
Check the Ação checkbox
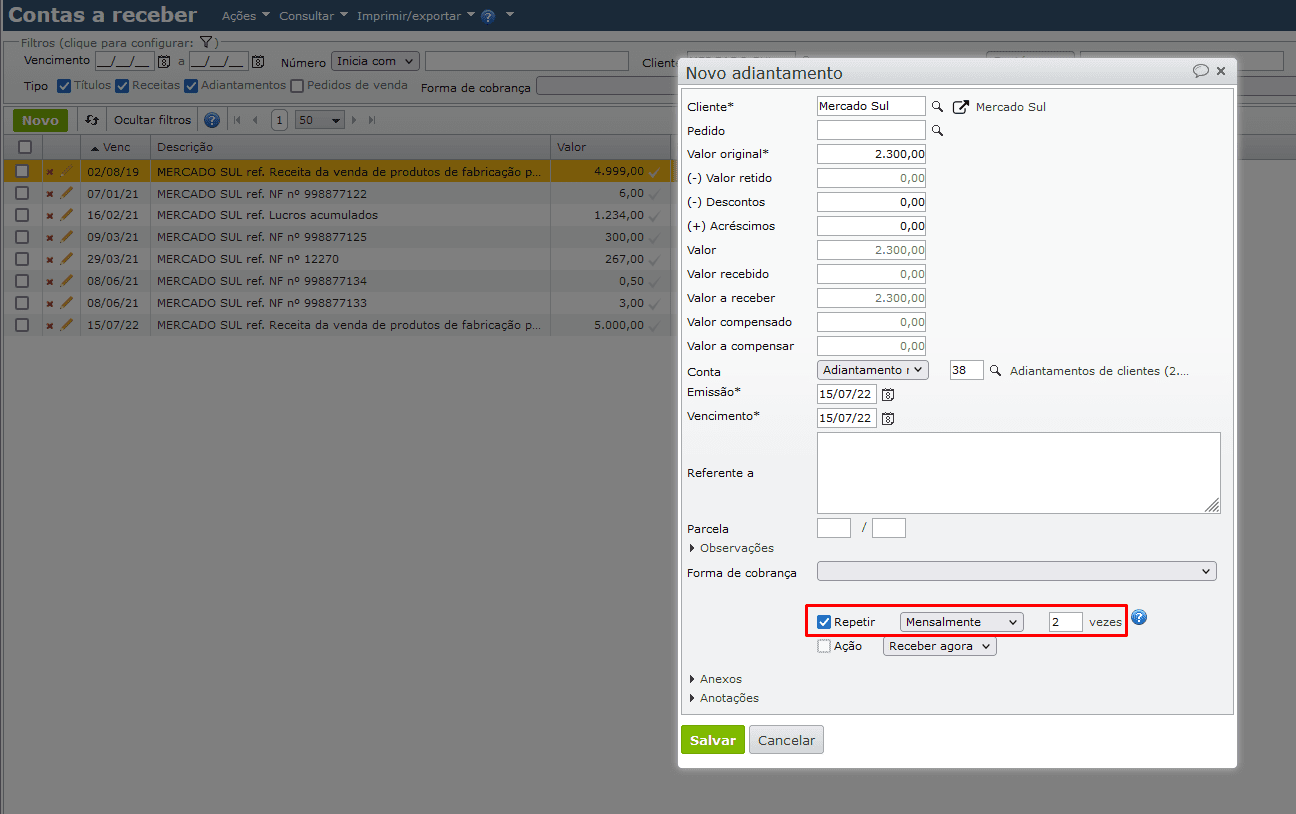pos(824,646)
